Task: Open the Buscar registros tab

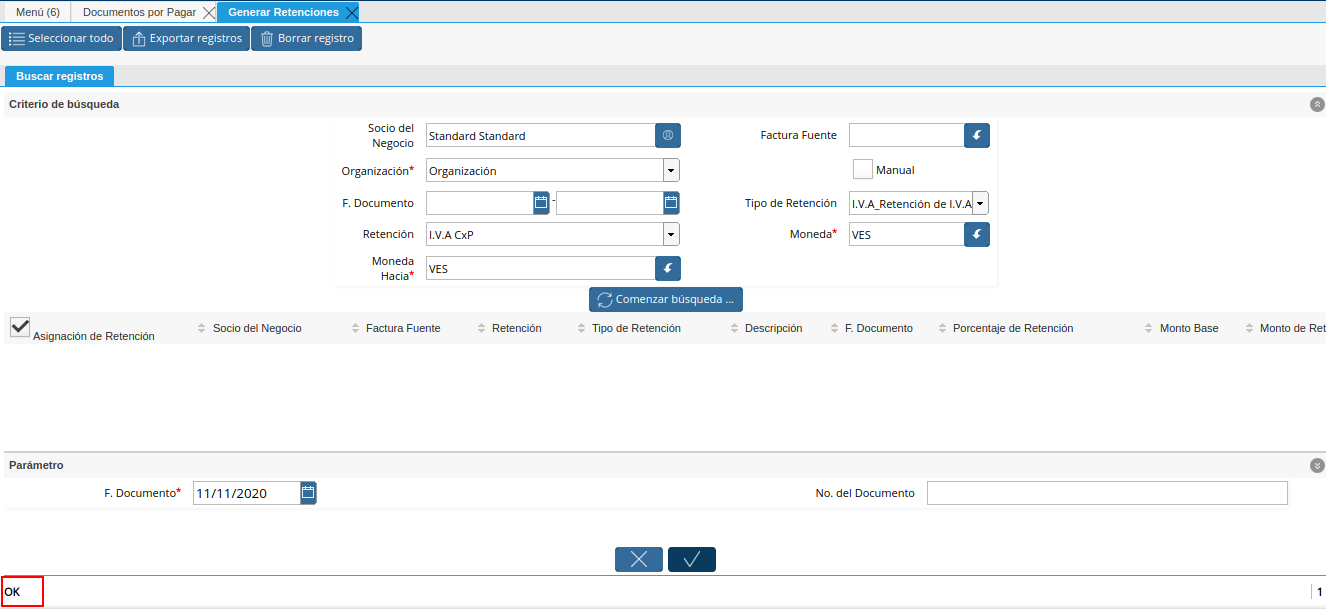Action: [60, 76]
